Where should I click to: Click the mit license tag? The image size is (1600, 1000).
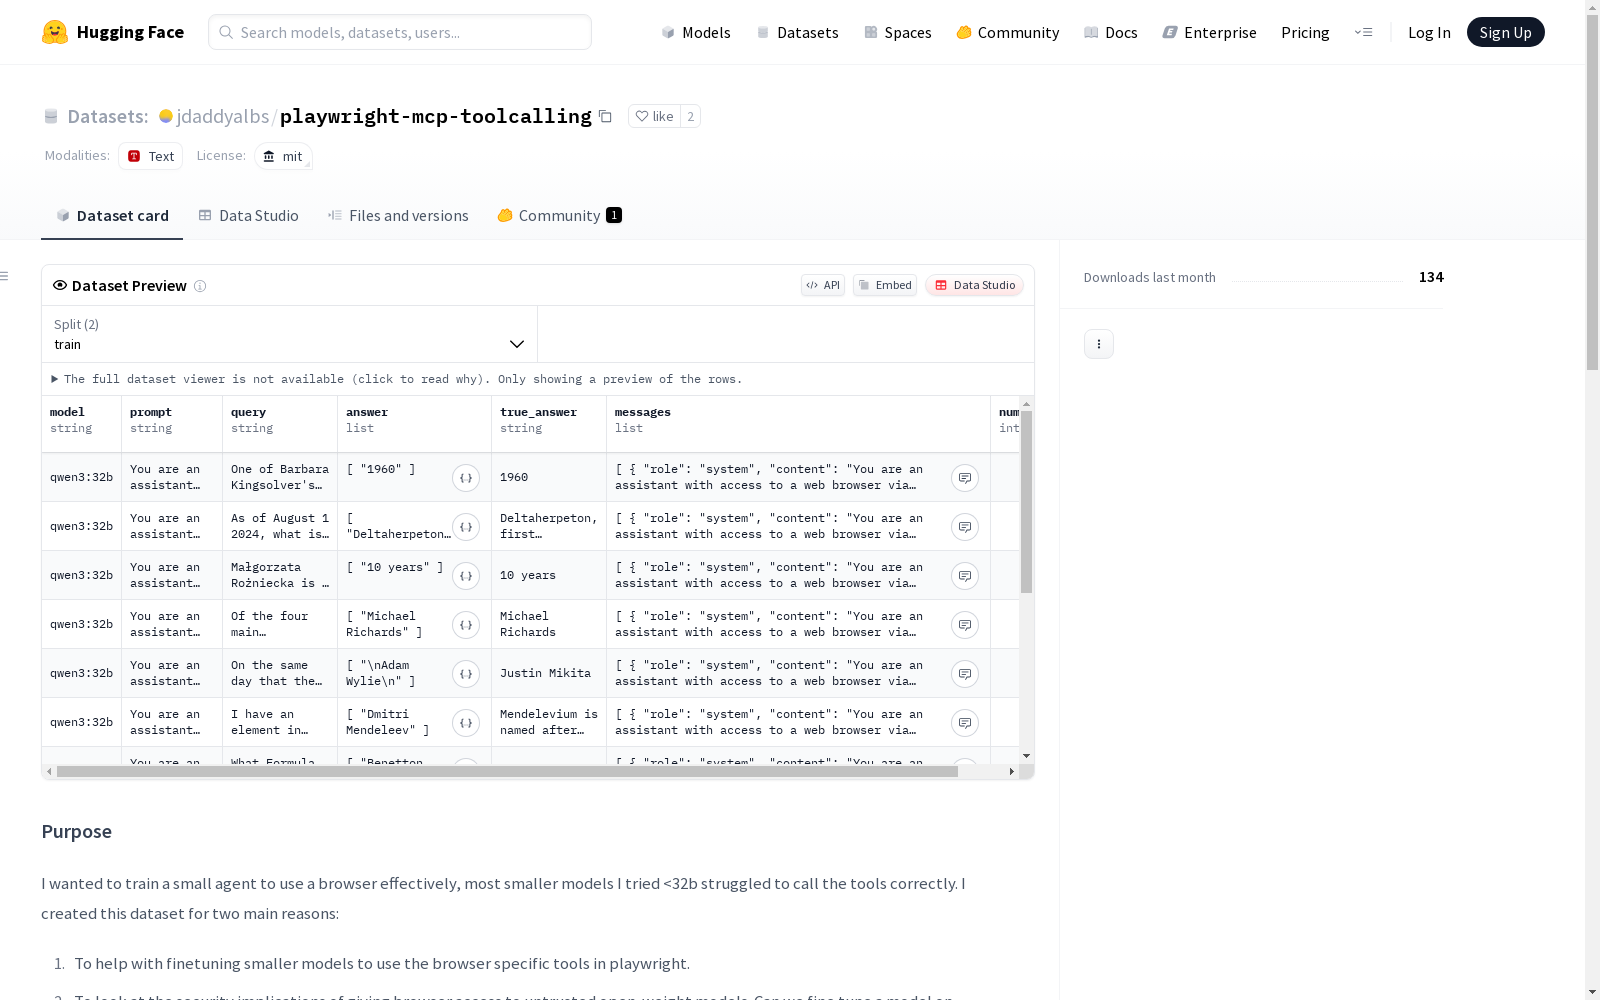click(x=283, y=156)
